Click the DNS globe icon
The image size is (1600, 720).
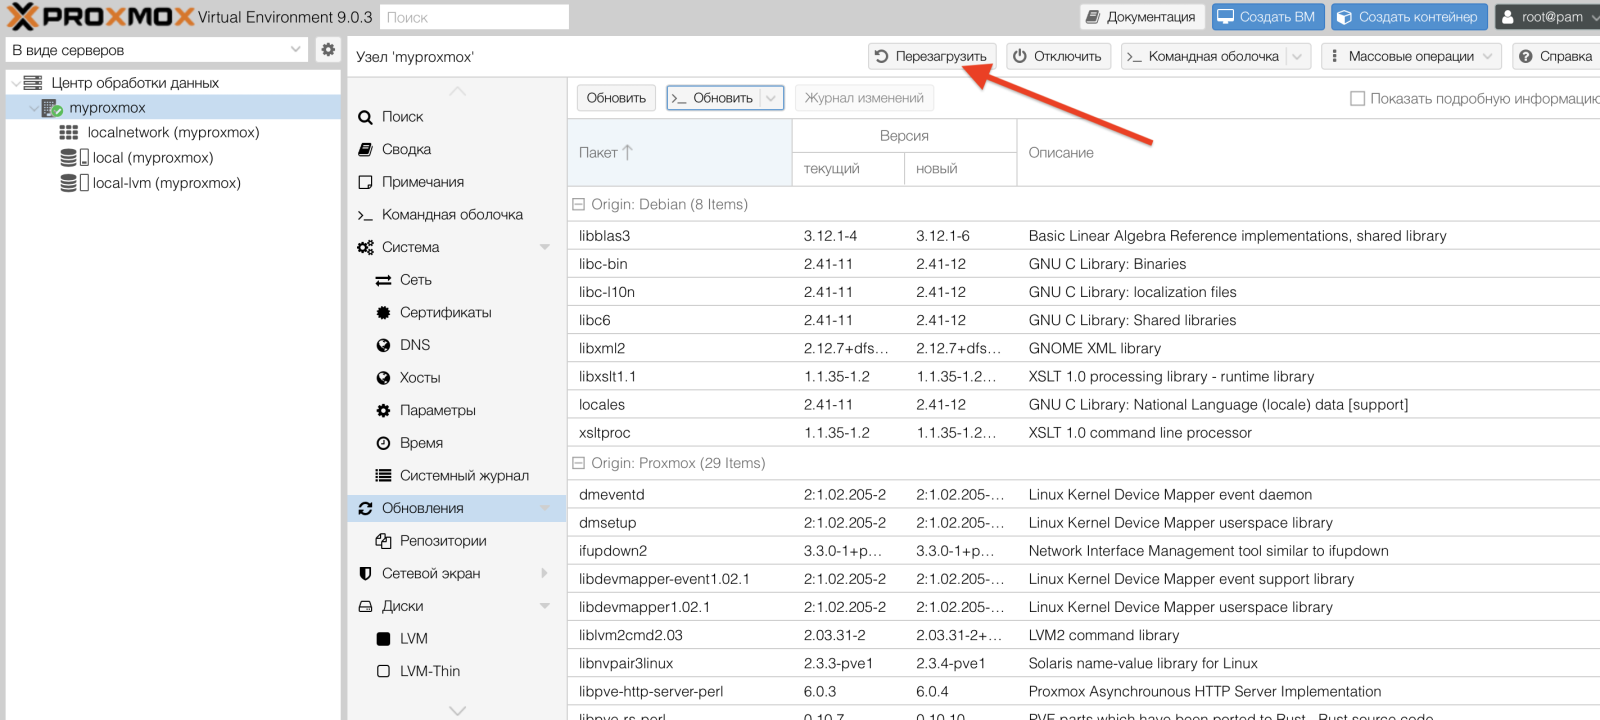point(383,345)
